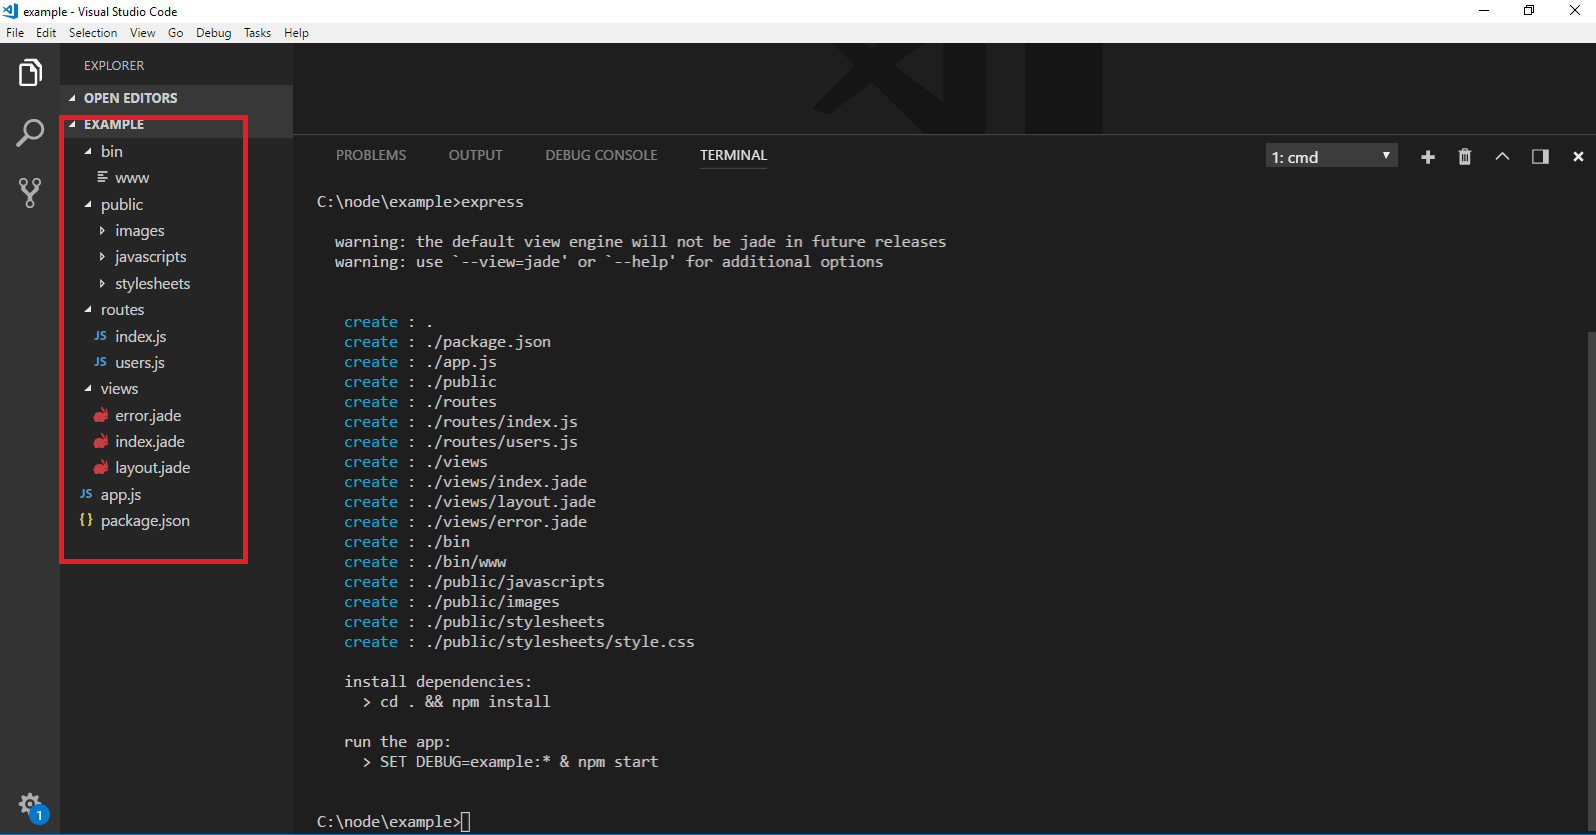This screenshot has height=835, width=1596.
Task: Switch to the Problems tab
Action: click(x=371, y=155)
